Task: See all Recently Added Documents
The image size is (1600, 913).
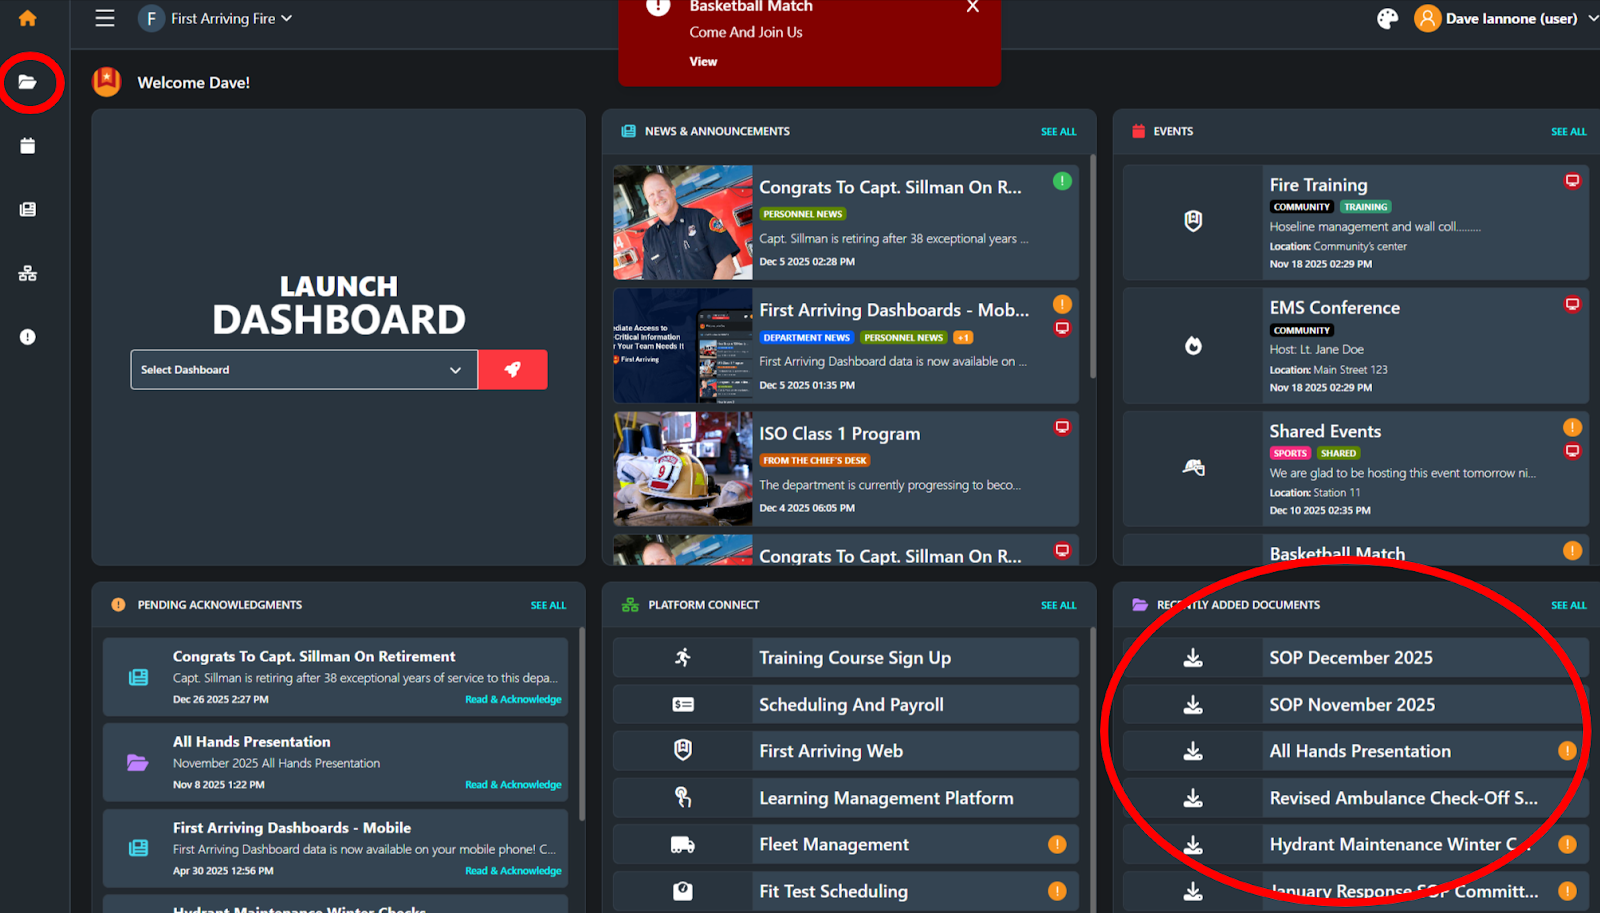Action: [x=1568, y=605]
